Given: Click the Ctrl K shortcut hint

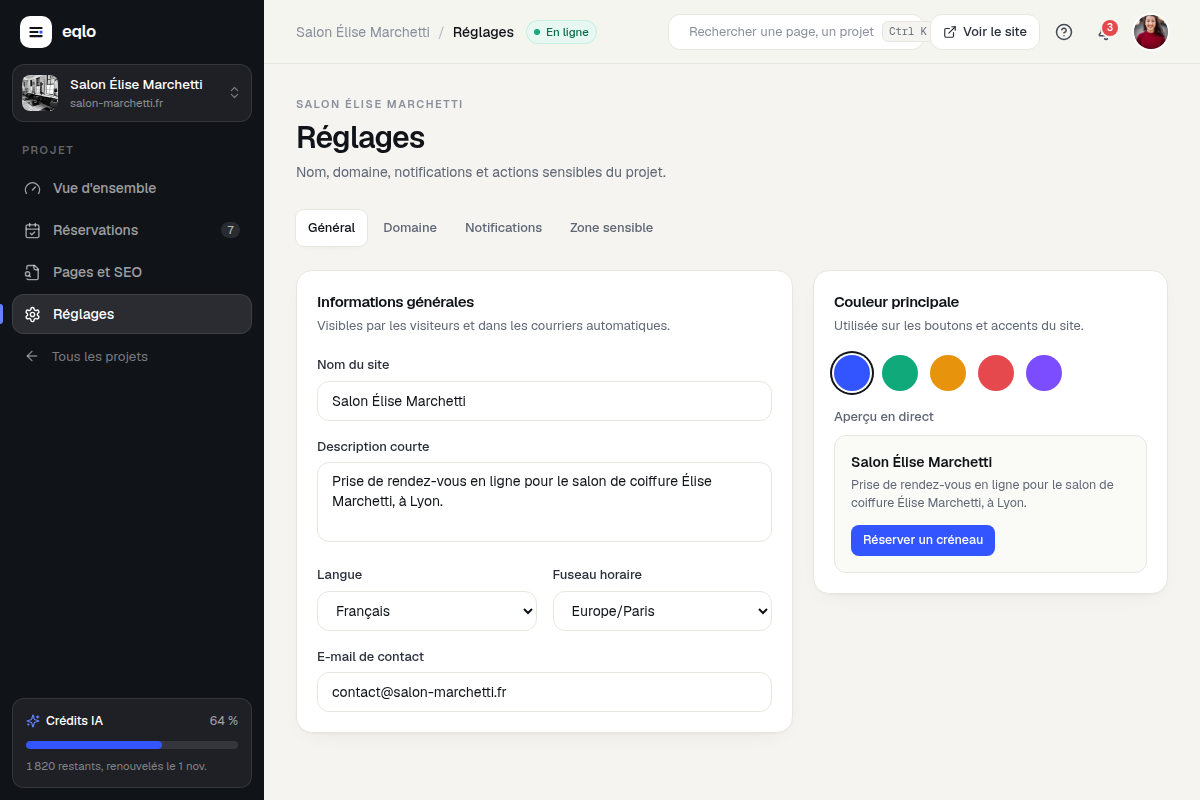Looking at the screenshot, I should coord(906,32).
